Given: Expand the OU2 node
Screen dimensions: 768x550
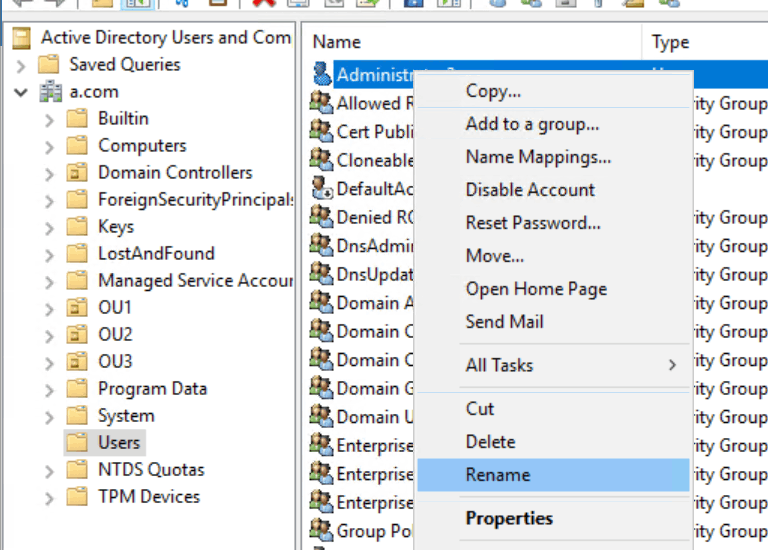Looking at the screenshot, I should click(x=49, y=335).
